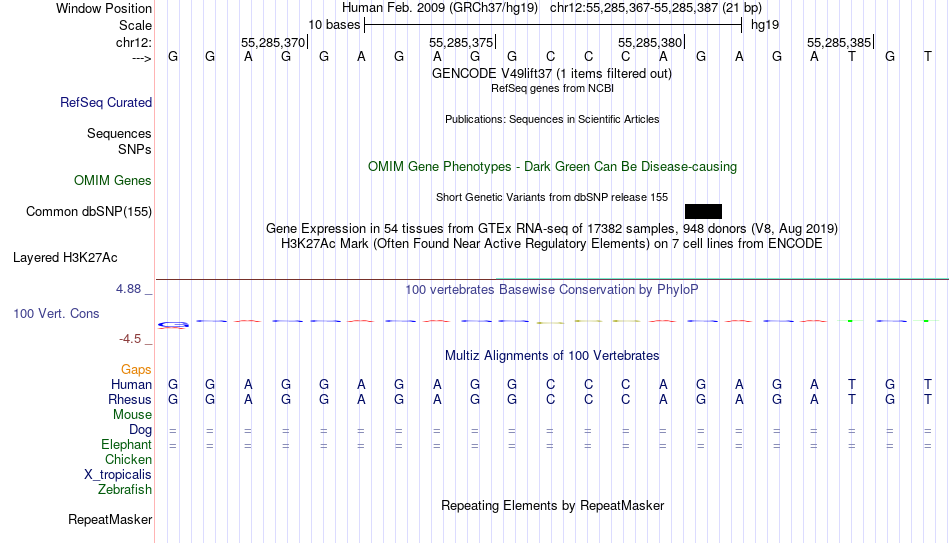Select the Chicken species label
The width and height of the screenshot is (950, 543).
tap(128, 459)
